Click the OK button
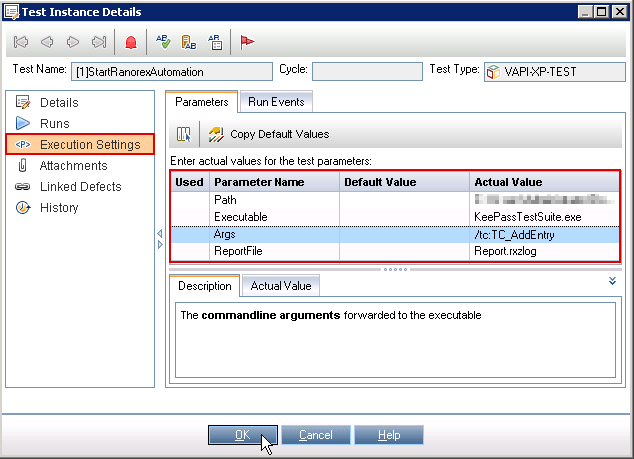This screenshot has width=634, height=459. 243,435
